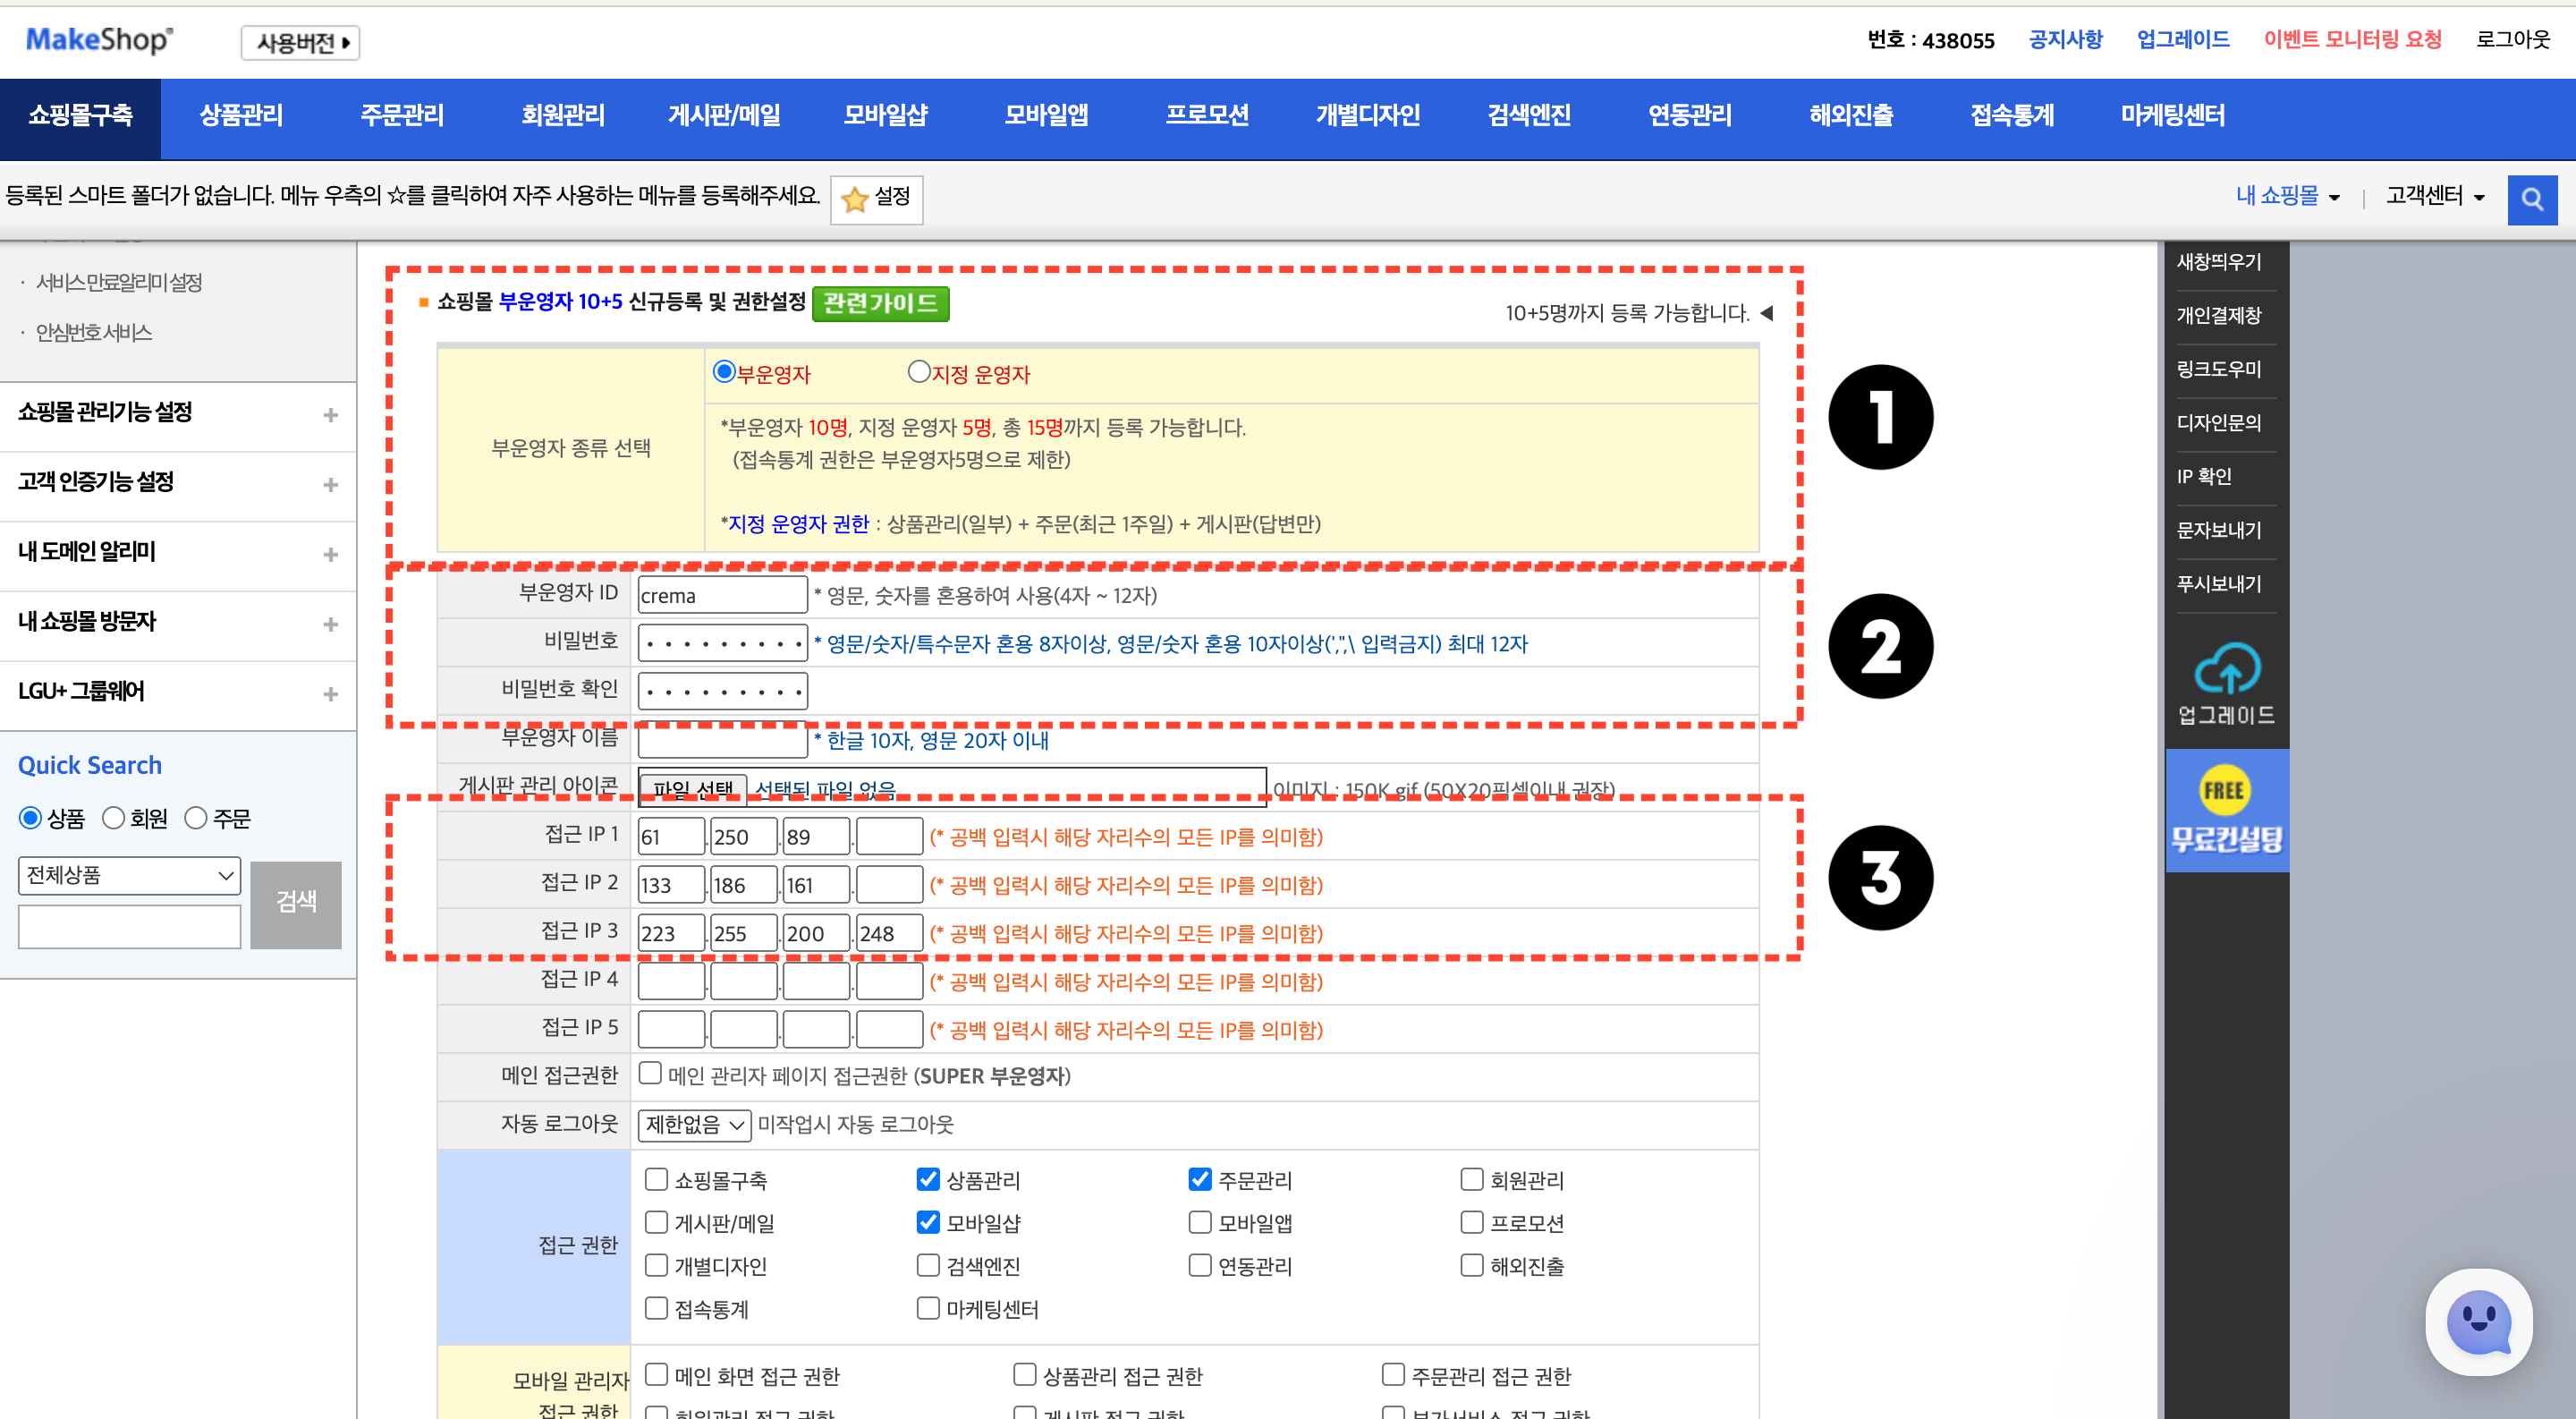The height and width of the screenshot is (1419, 2576).
Task: Open the chat assistant ghost icon
Action: [2481, 1322]
